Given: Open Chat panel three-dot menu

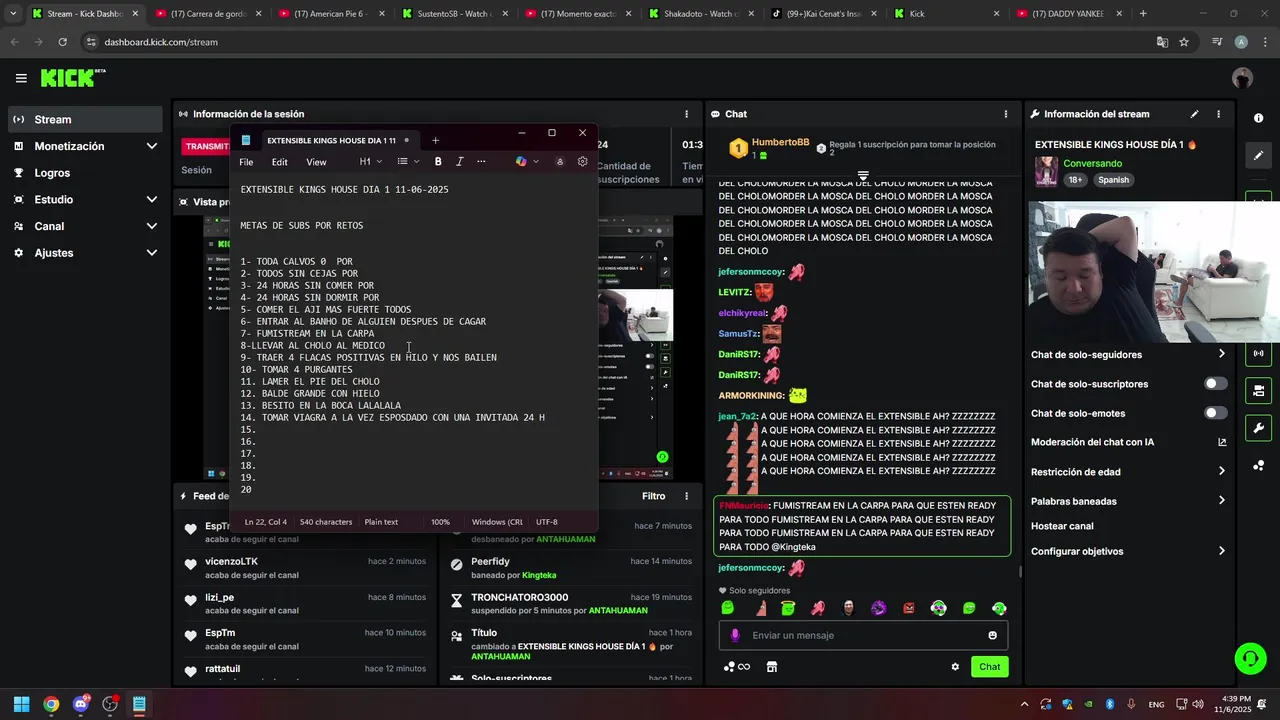Looking at the screenshot, I should [1006, 114].
